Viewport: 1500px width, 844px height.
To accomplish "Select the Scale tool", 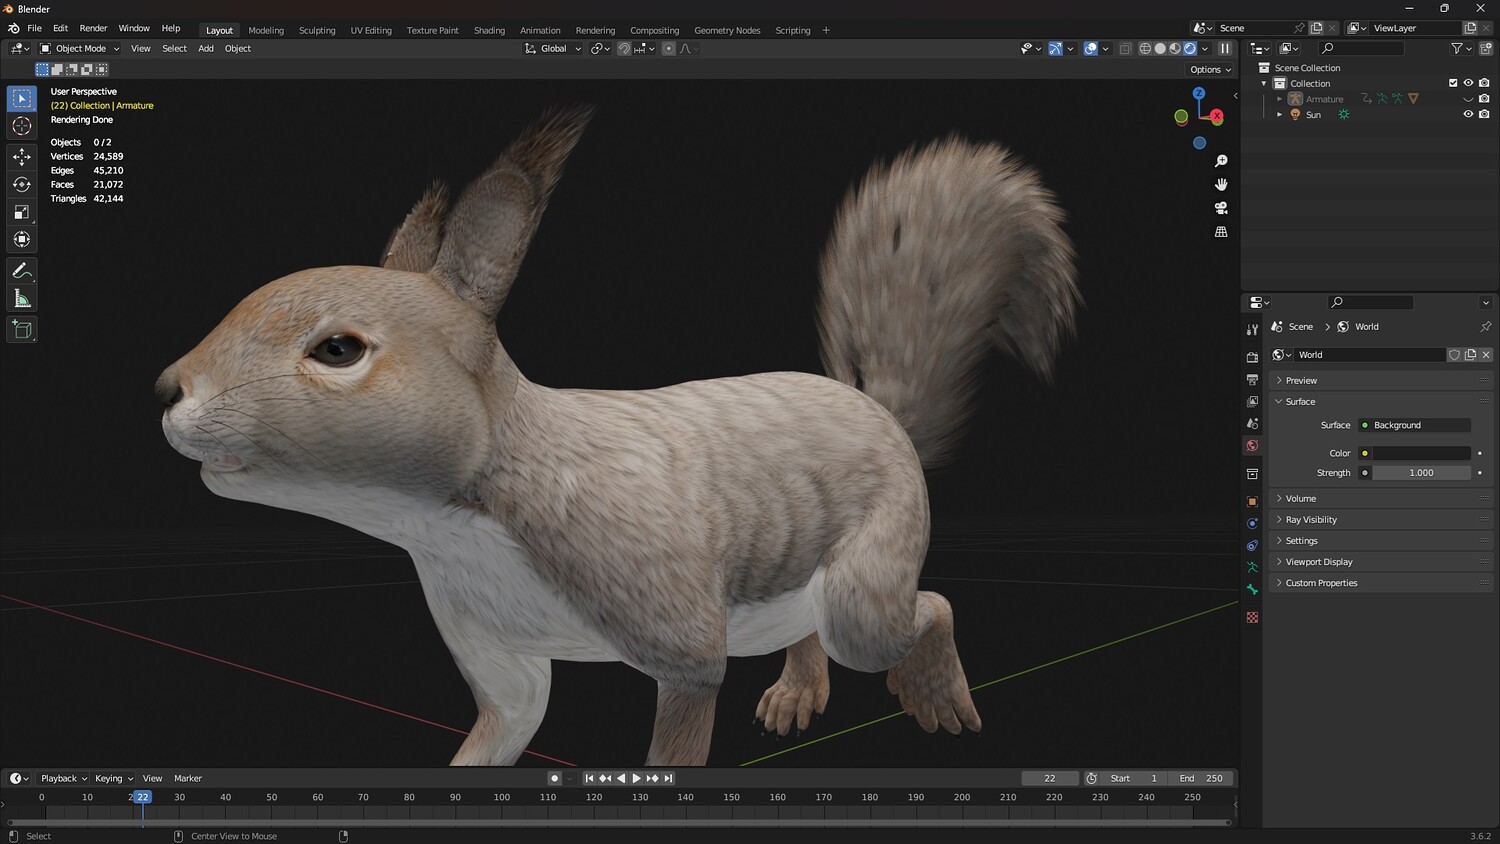I will (22, 212).
